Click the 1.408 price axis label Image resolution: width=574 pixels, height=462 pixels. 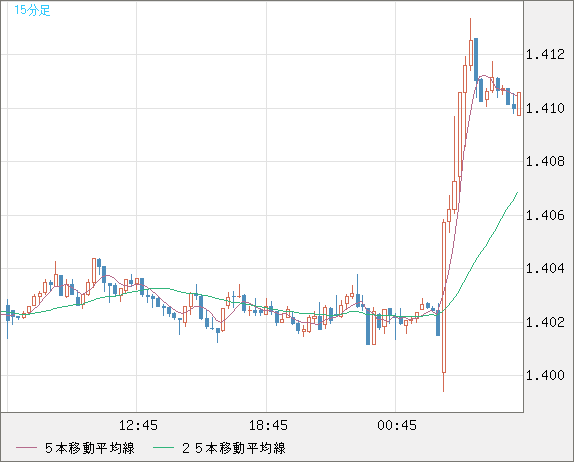[545, 161]
